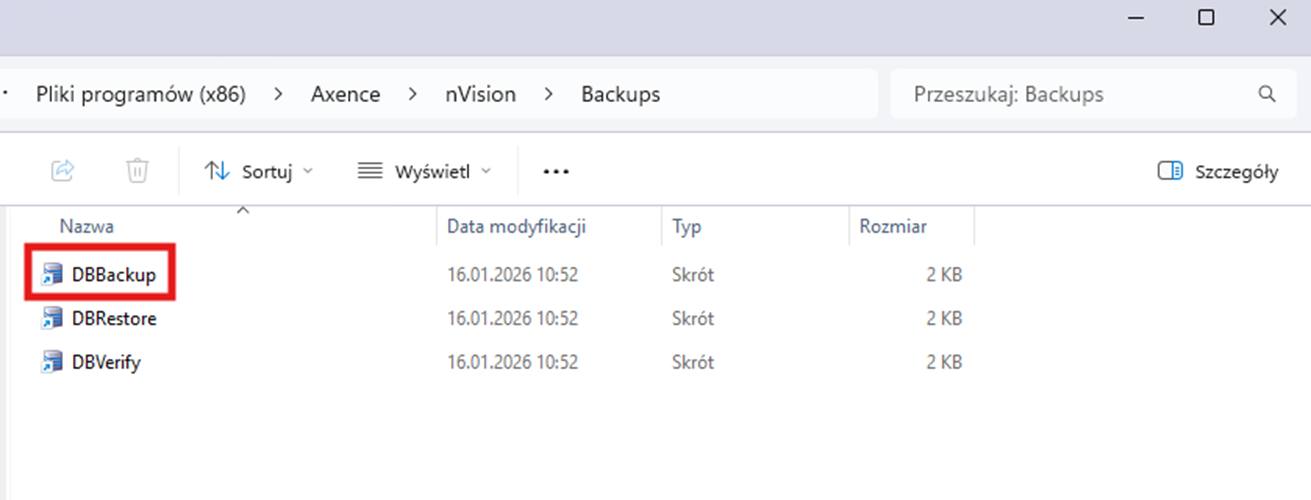Viewport: 1311px width, 500px height.
Task: Open the Wyświetl view dropdown
Action: (x=425, y=172)
